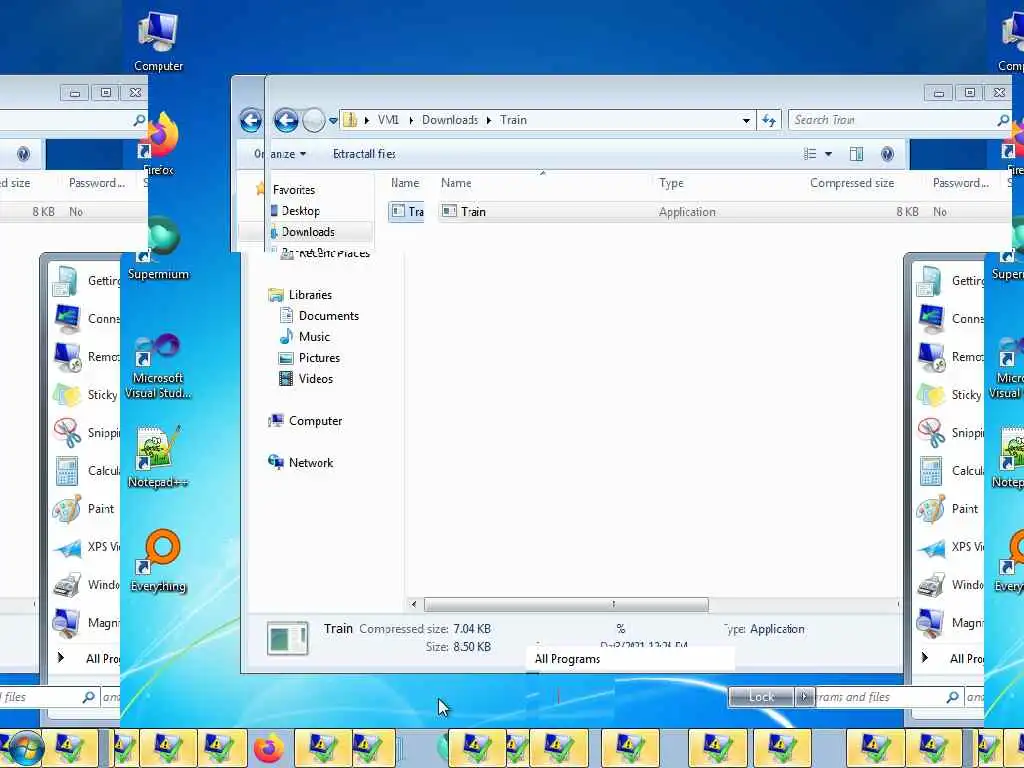The height and width of the screenshot is (768, 1024).
Task: Click Extract all files
Action: (364, 154)
